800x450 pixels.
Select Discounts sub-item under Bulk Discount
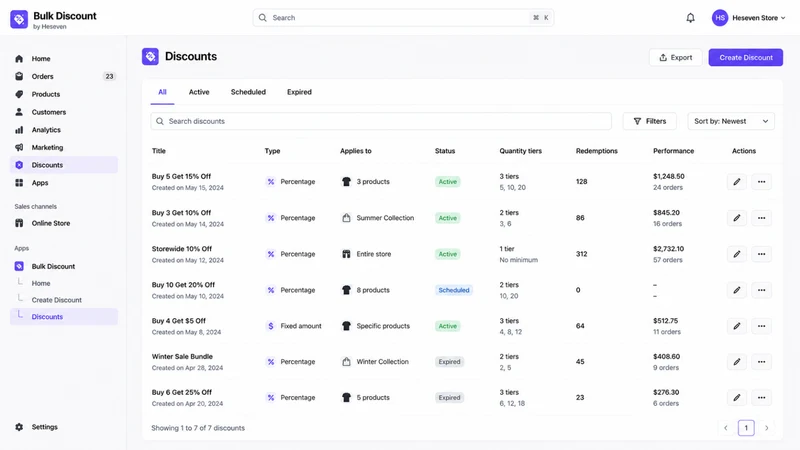tap(64, 317)
